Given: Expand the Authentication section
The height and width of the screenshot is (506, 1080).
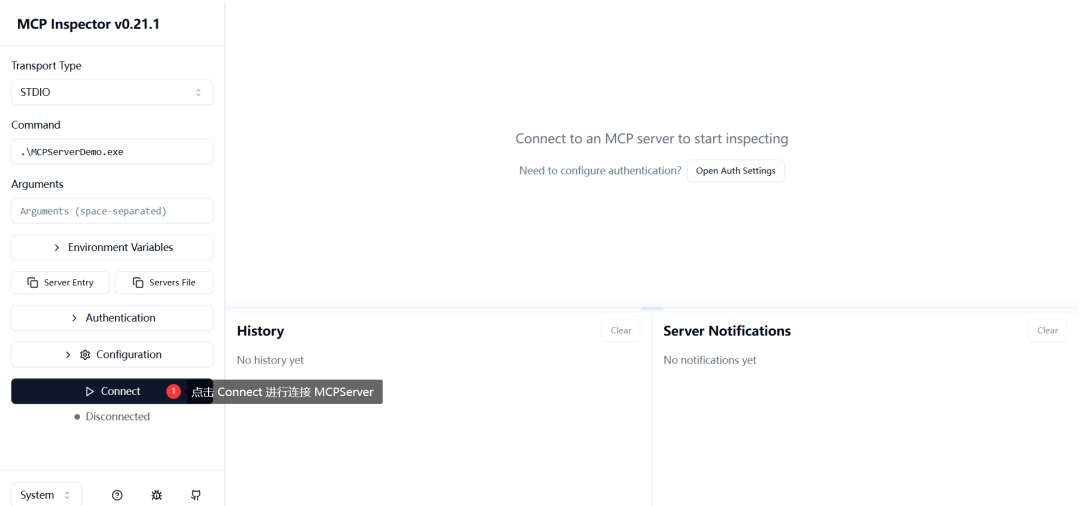Looking at the screenshot, I should pyautogui.click(x=112, y=318).
